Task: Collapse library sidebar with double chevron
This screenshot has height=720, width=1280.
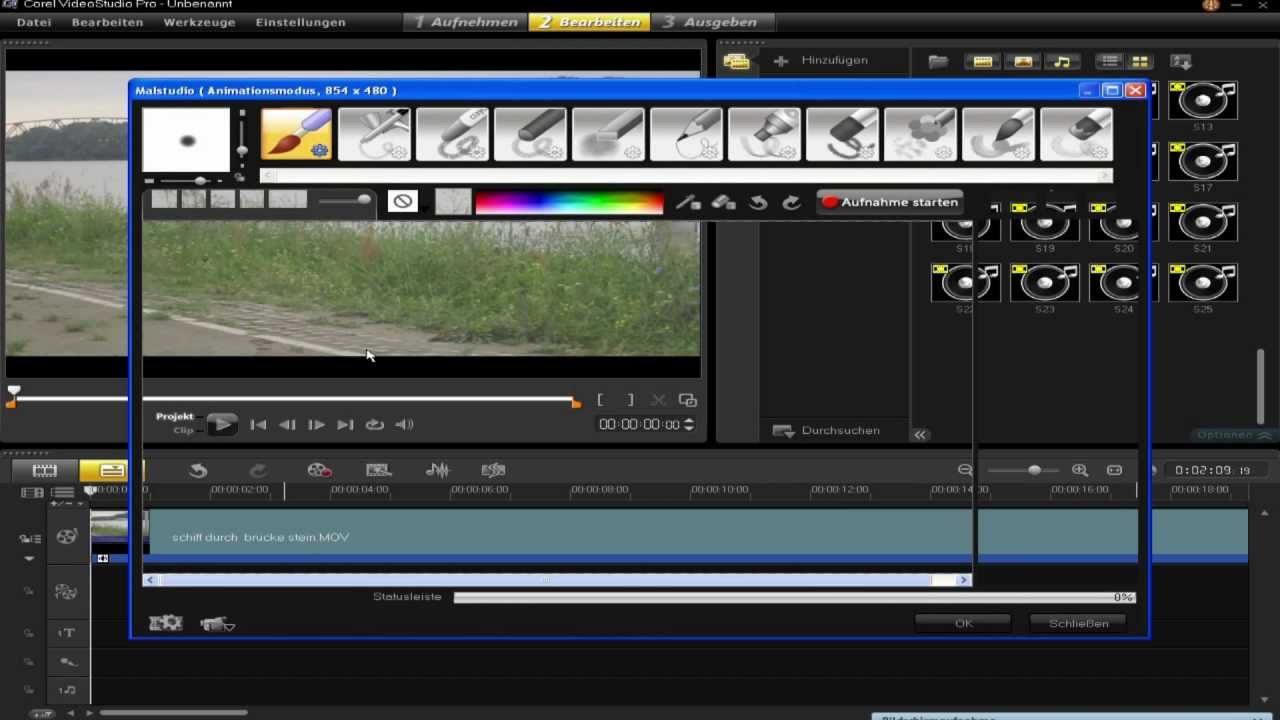Action: coord(920,434)
